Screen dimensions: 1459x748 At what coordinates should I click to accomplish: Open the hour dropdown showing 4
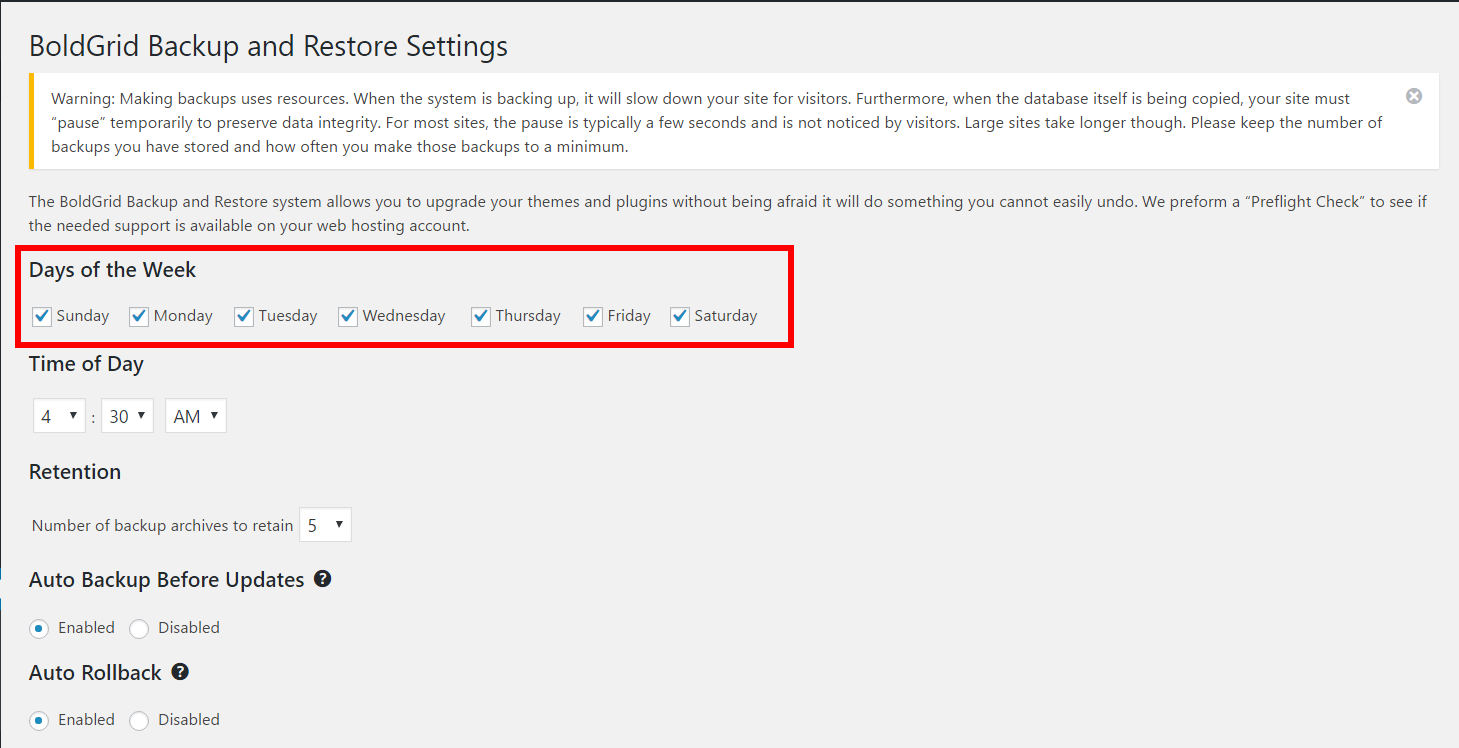pos(59,416)
